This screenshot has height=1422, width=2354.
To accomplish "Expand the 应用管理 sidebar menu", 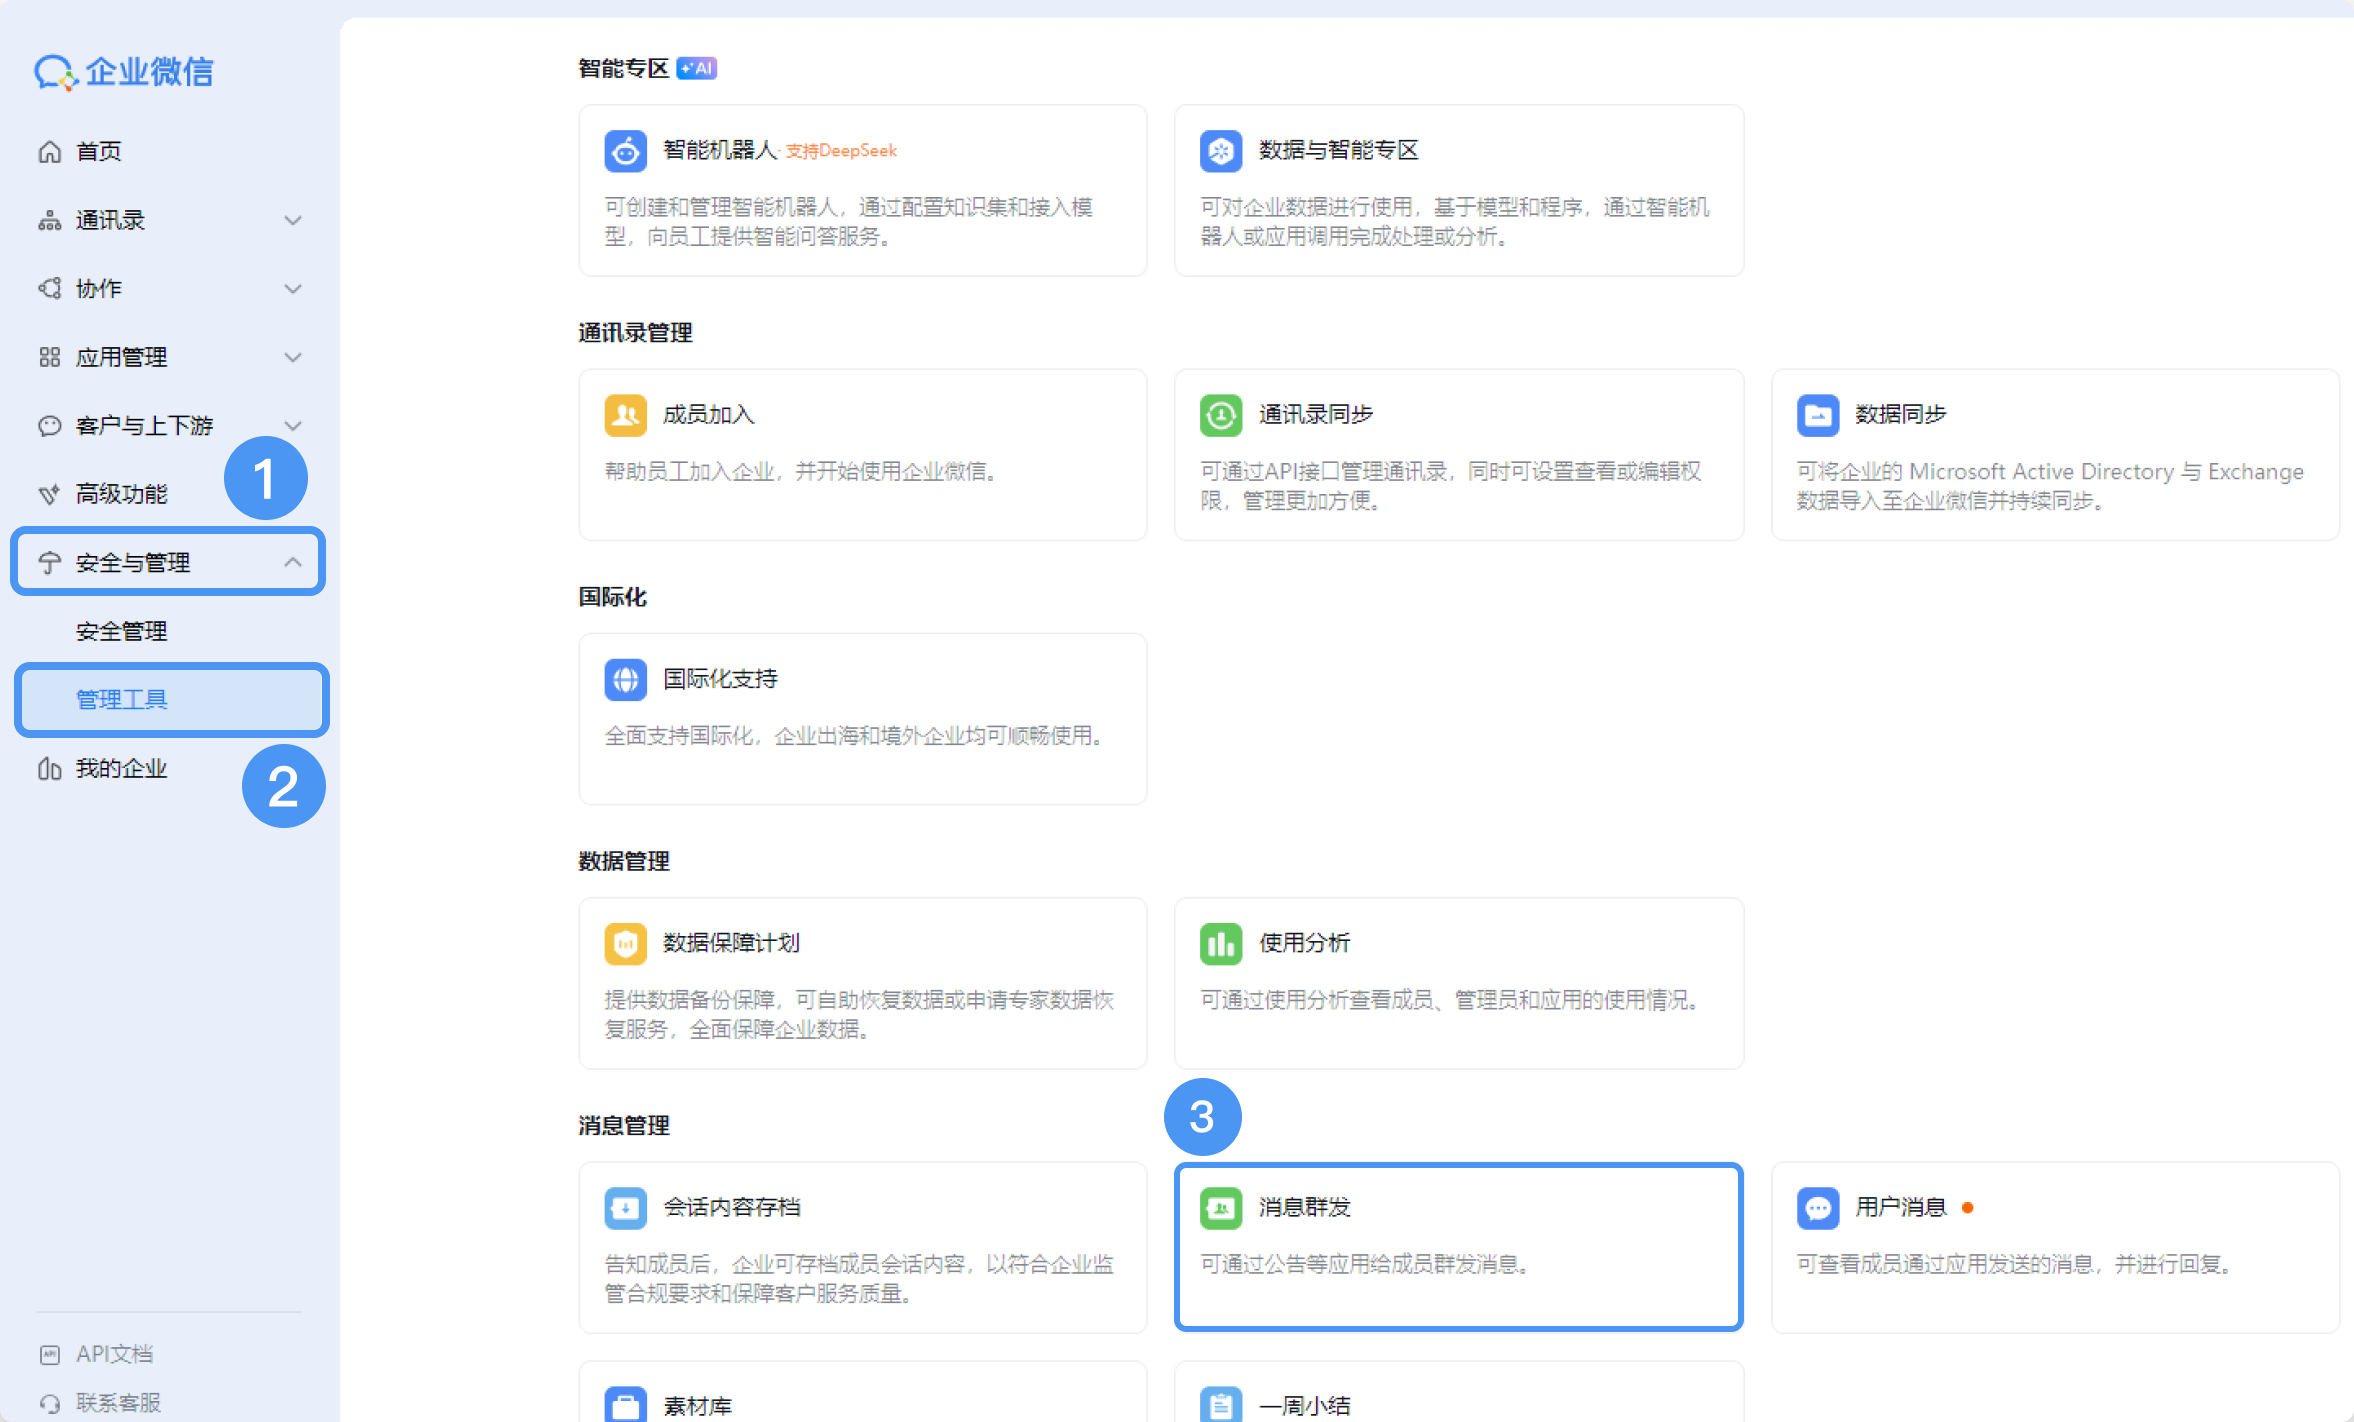I will [292, 357].
